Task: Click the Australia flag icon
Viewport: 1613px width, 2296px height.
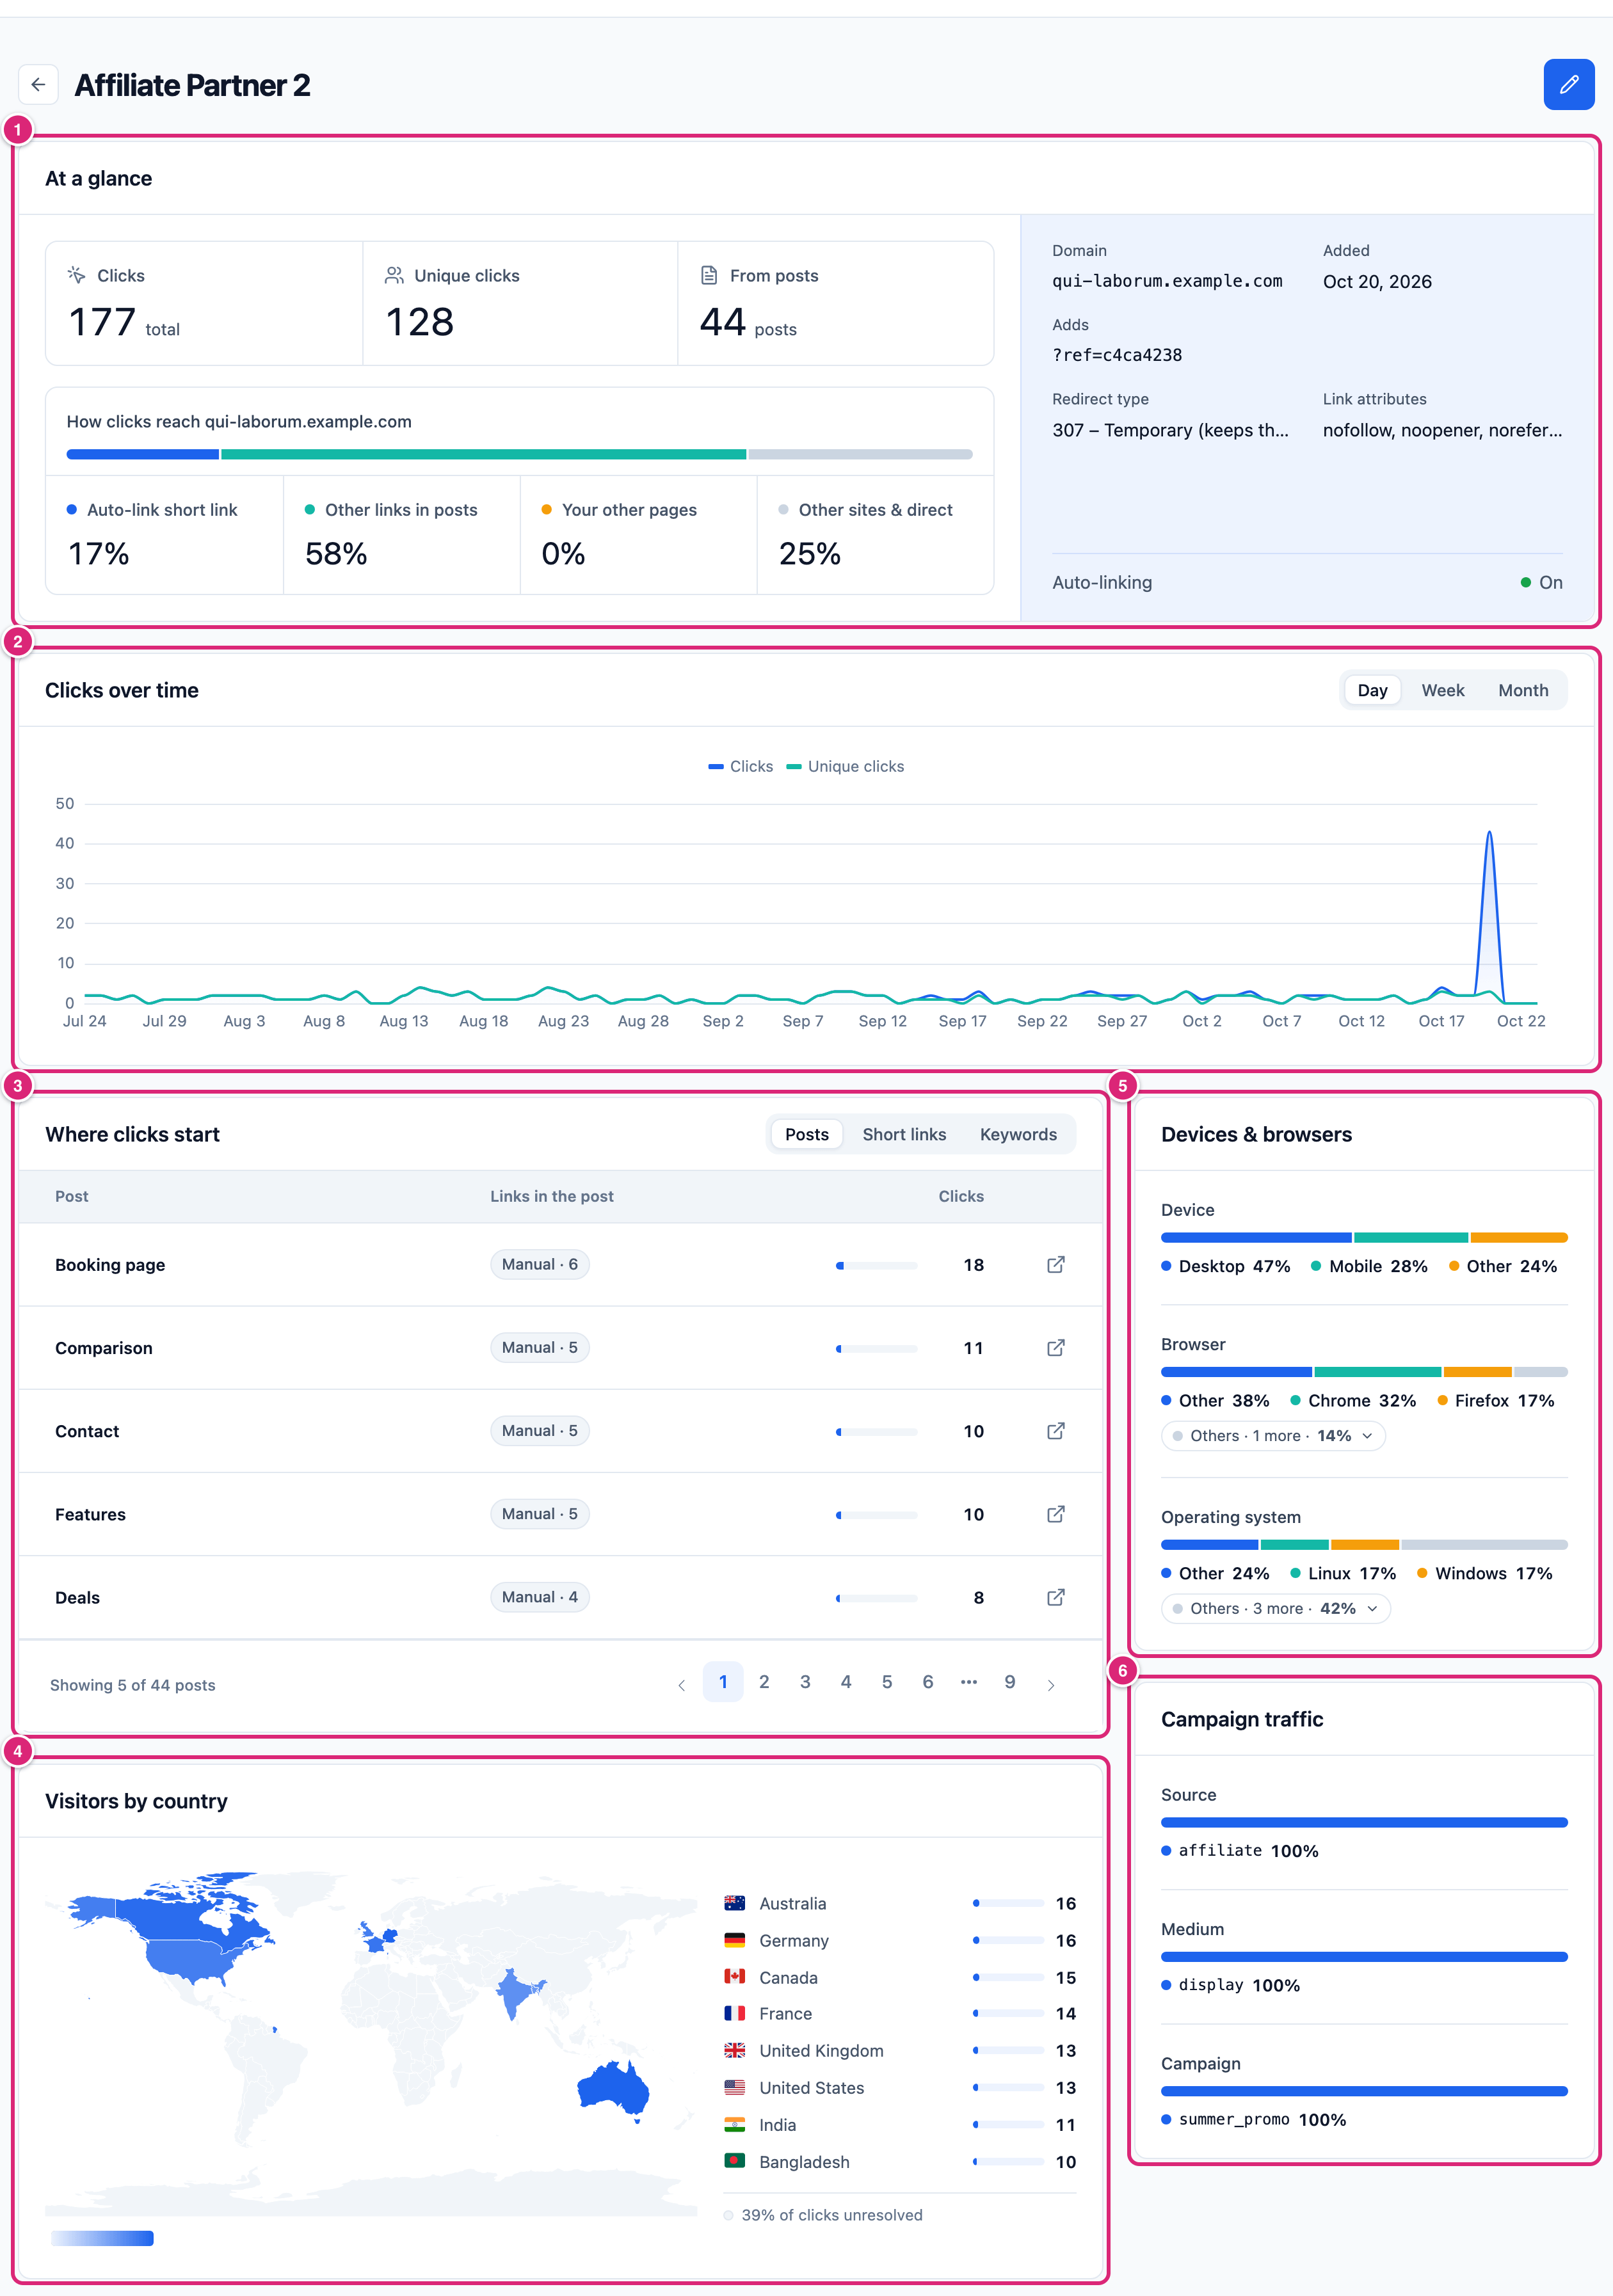Action: click(x=734, y=1903)
